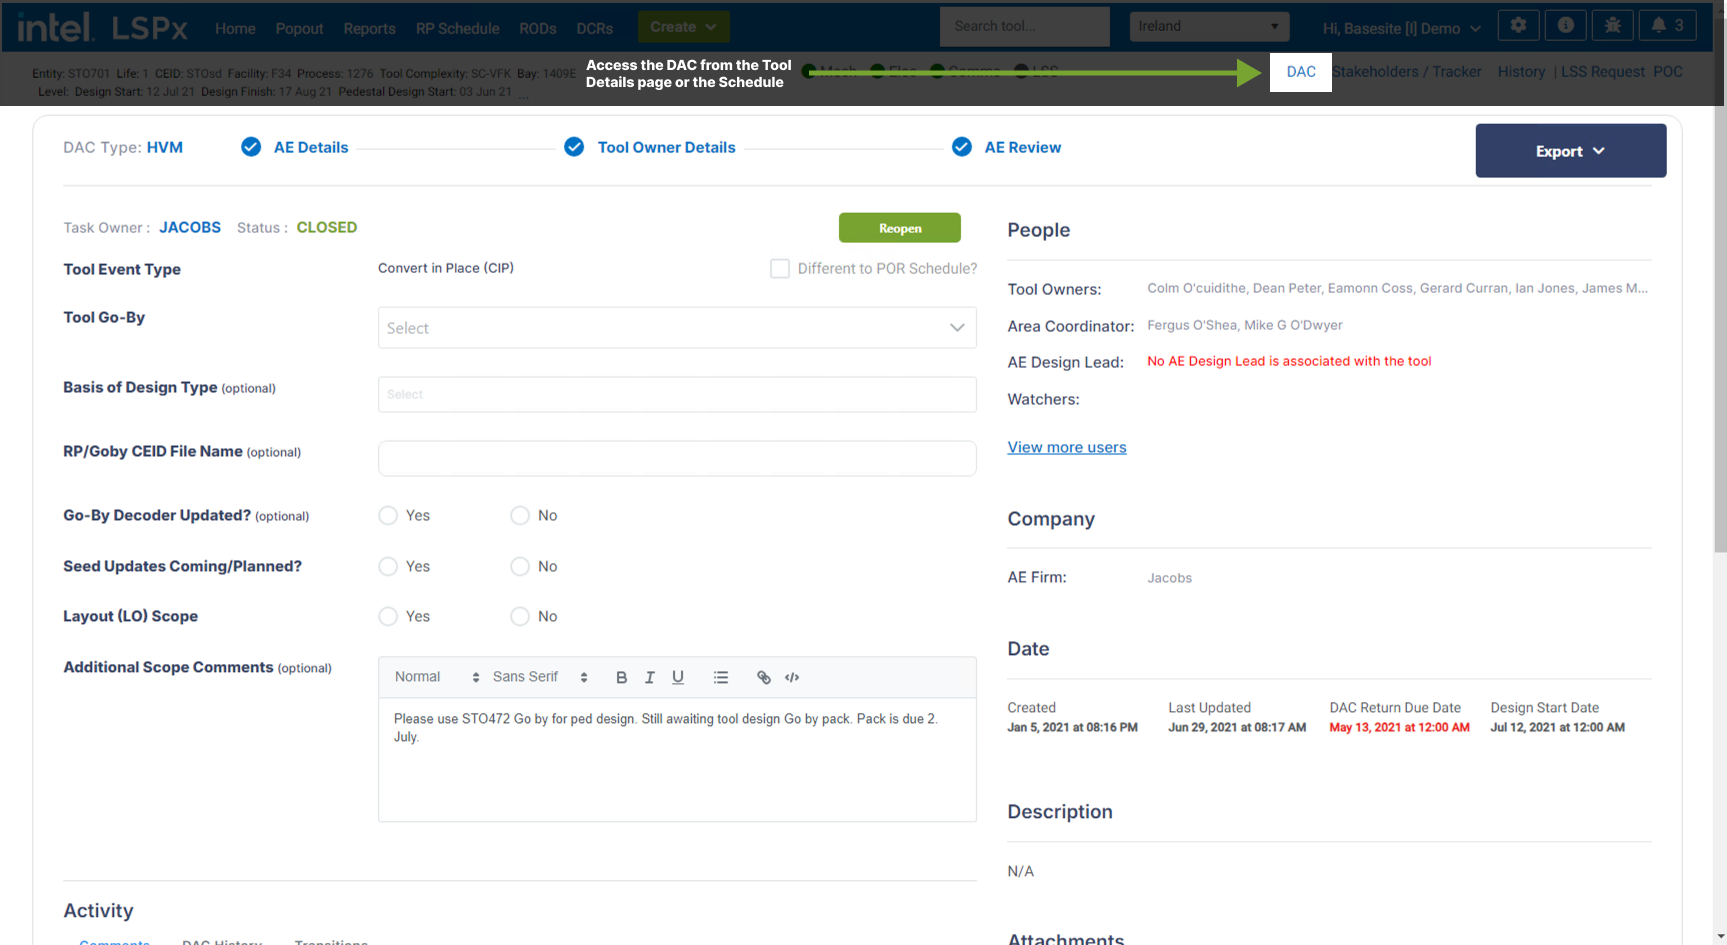Select No for Layout (LO) Scope

[x=520, y=617]
